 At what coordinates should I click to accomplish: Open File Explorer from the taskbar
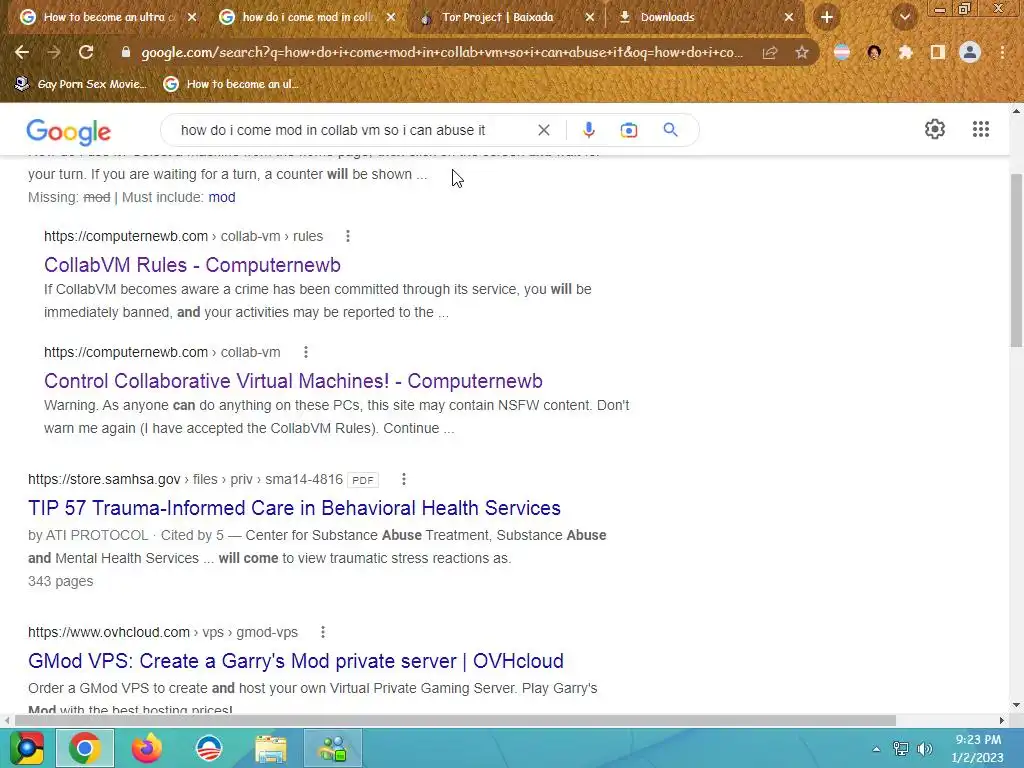coord(270,748)
